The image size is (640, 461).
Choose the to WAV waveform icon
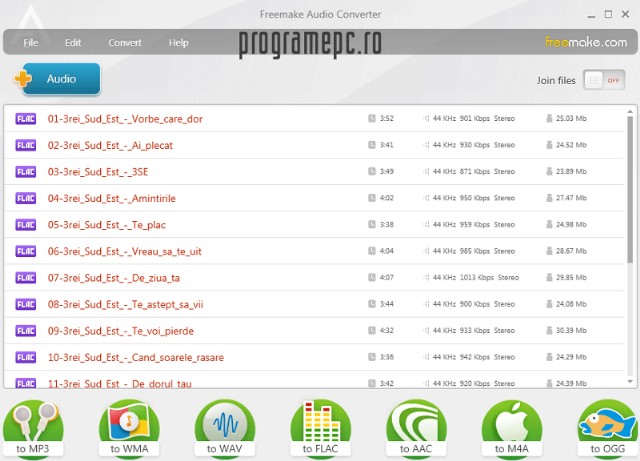click(x=225, y=429)
